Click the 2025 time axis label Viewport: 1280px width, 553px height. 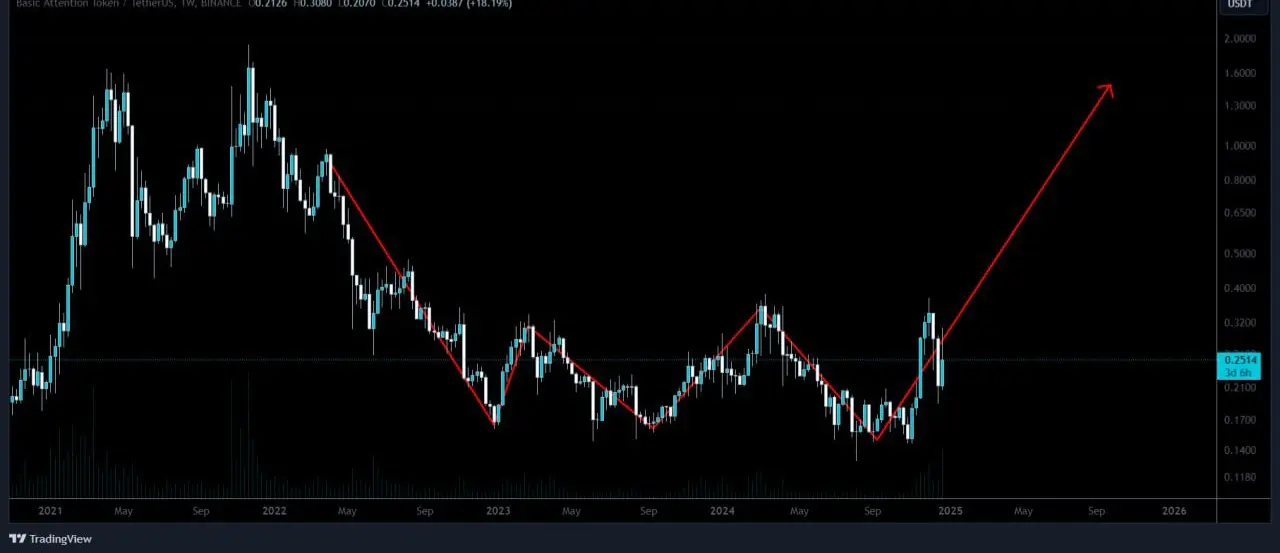coord(950,511)
